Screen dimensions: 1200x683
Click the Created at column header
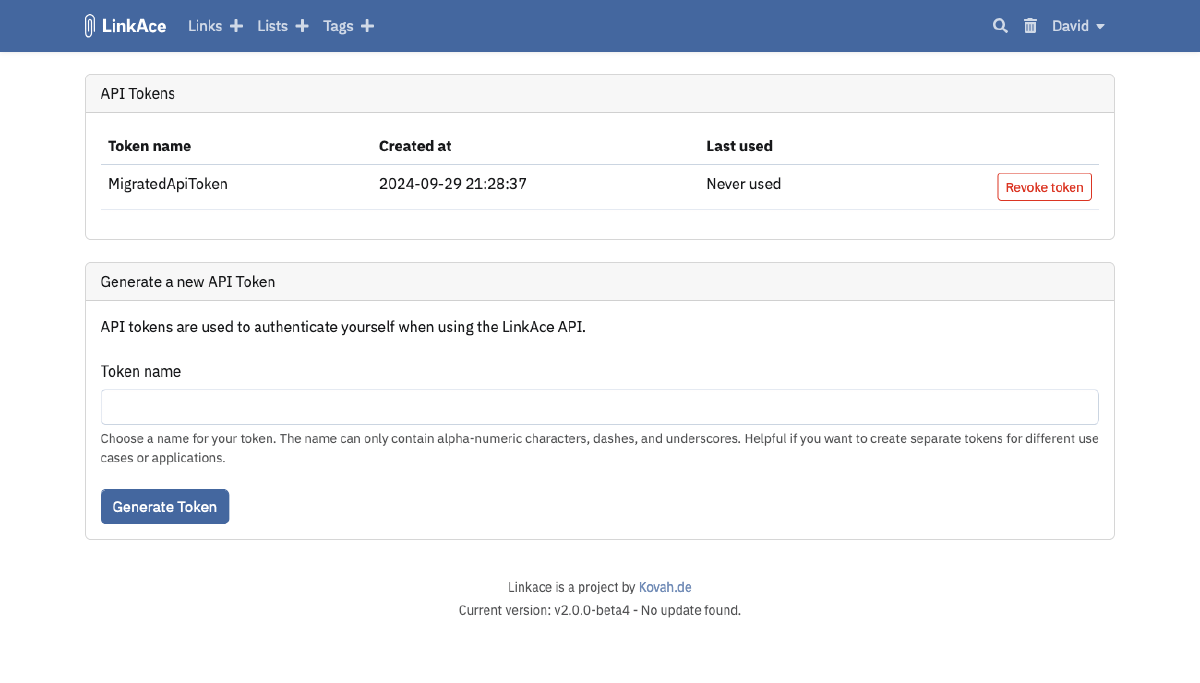pyautogui.click(x=415, y=145)
